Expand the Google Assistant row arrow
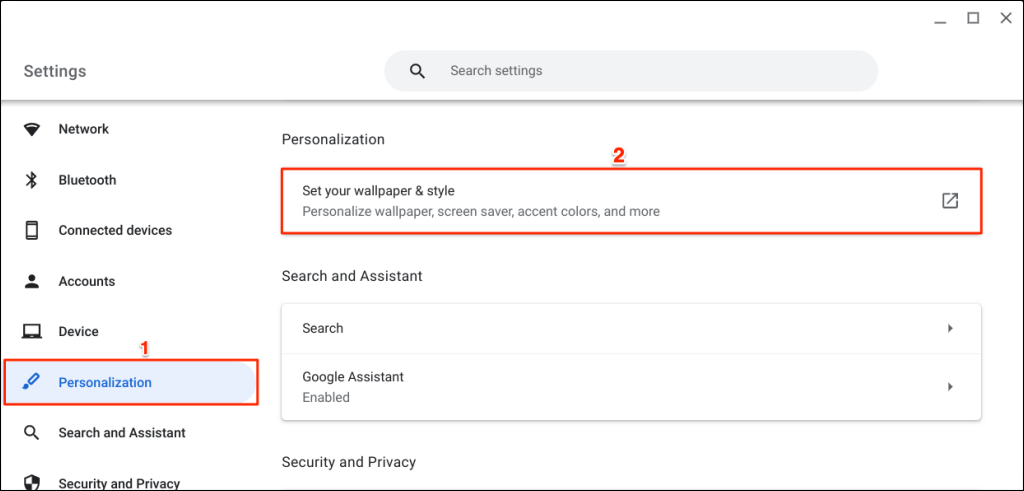The width and height of the screenshot is (1024, 491). (950, 387)
